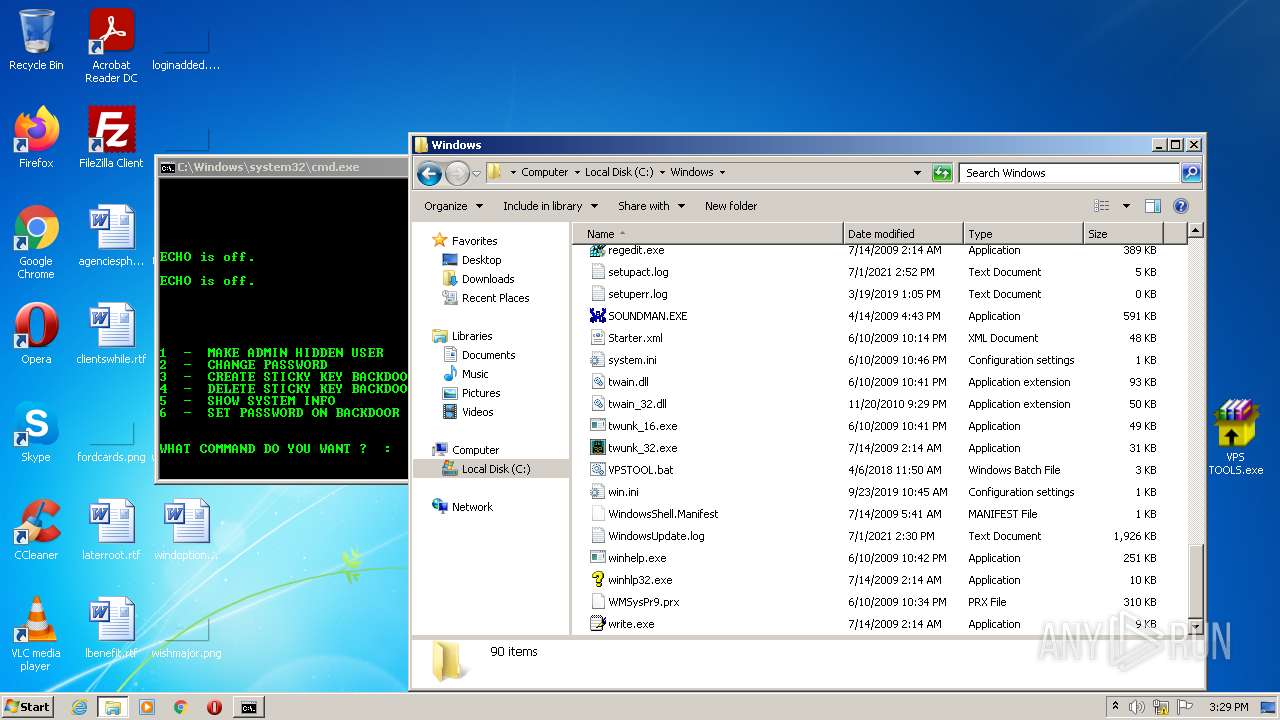
Task: Open Skype desktop shortcut
Action: (x=36, y=432)
